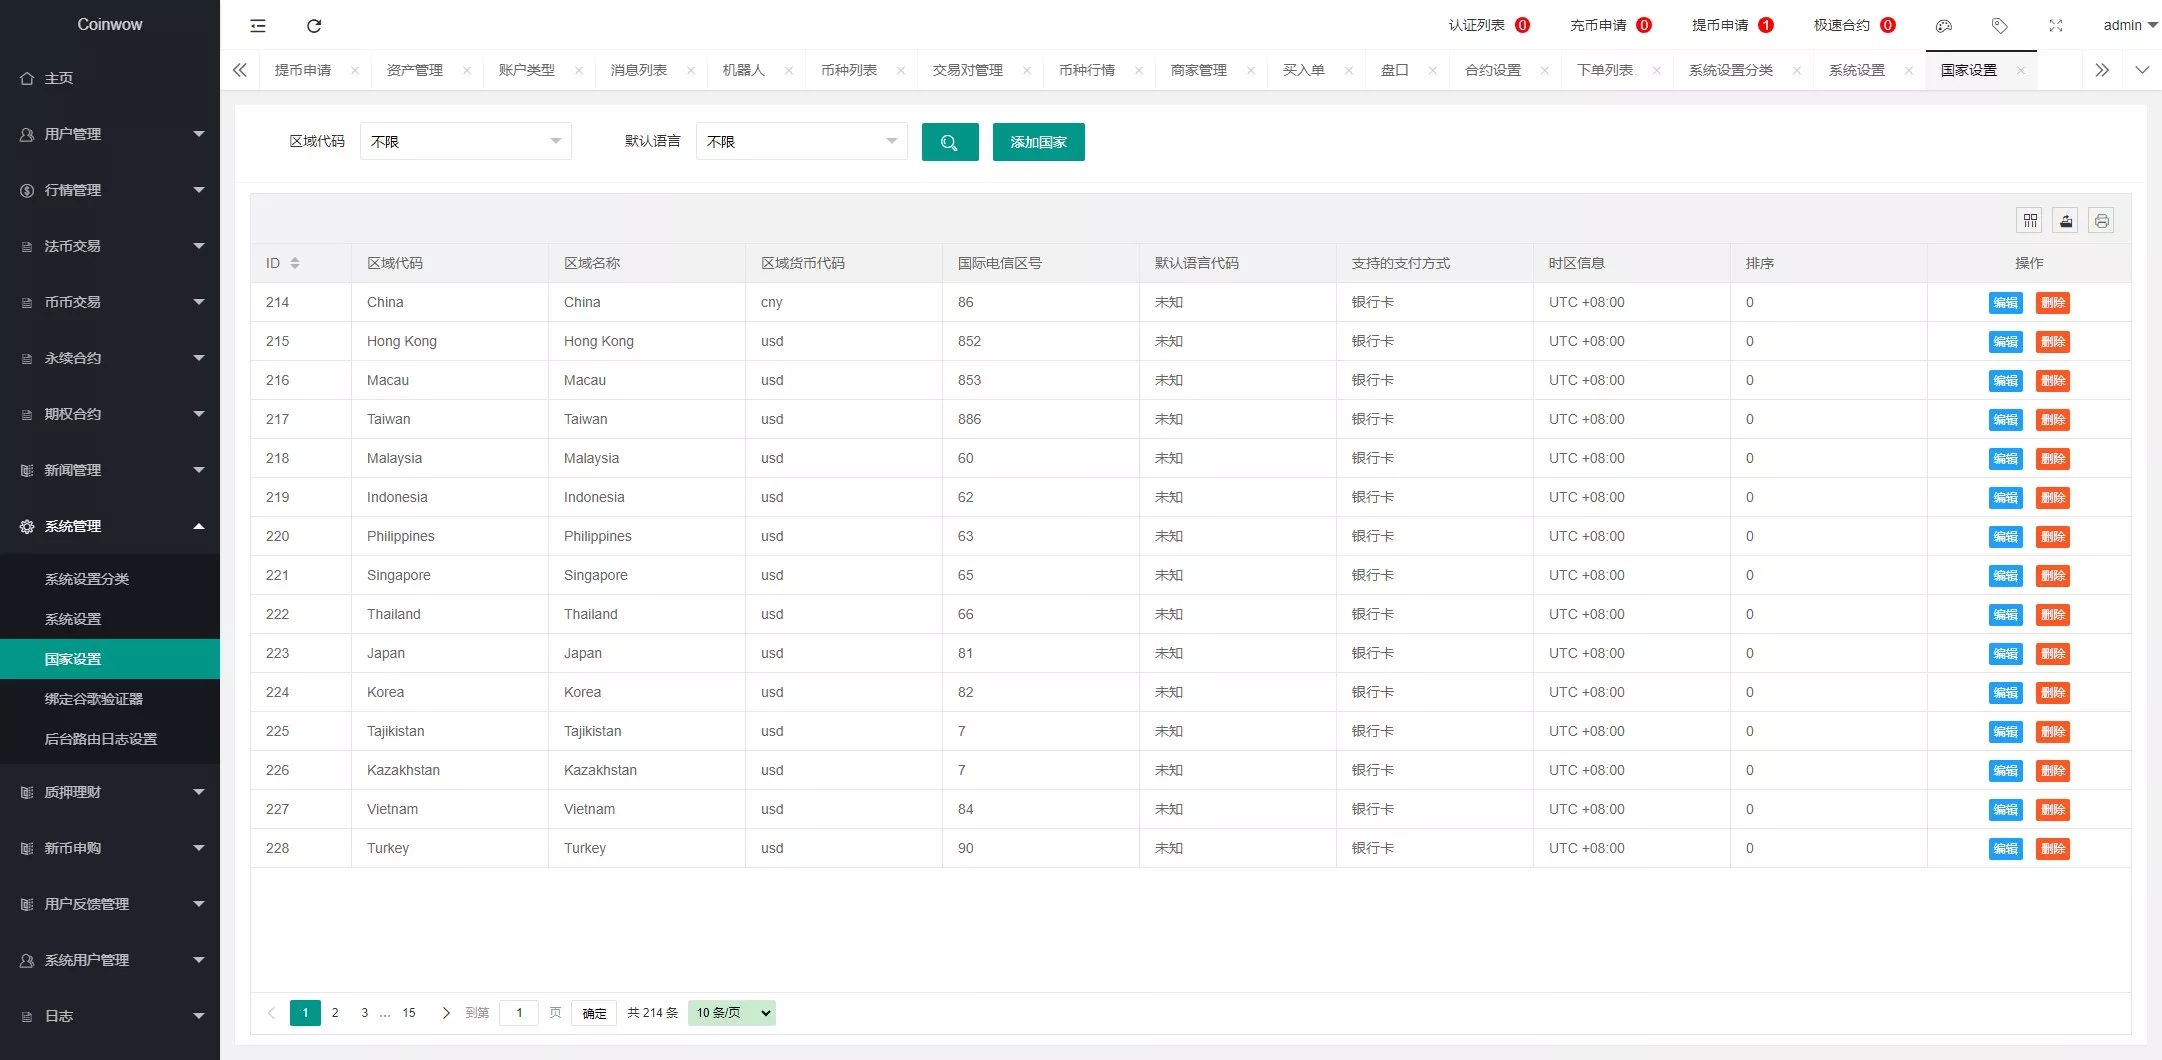Click the export table icon
This screenshot has height=1060, width=2162.
point(2065,221)
